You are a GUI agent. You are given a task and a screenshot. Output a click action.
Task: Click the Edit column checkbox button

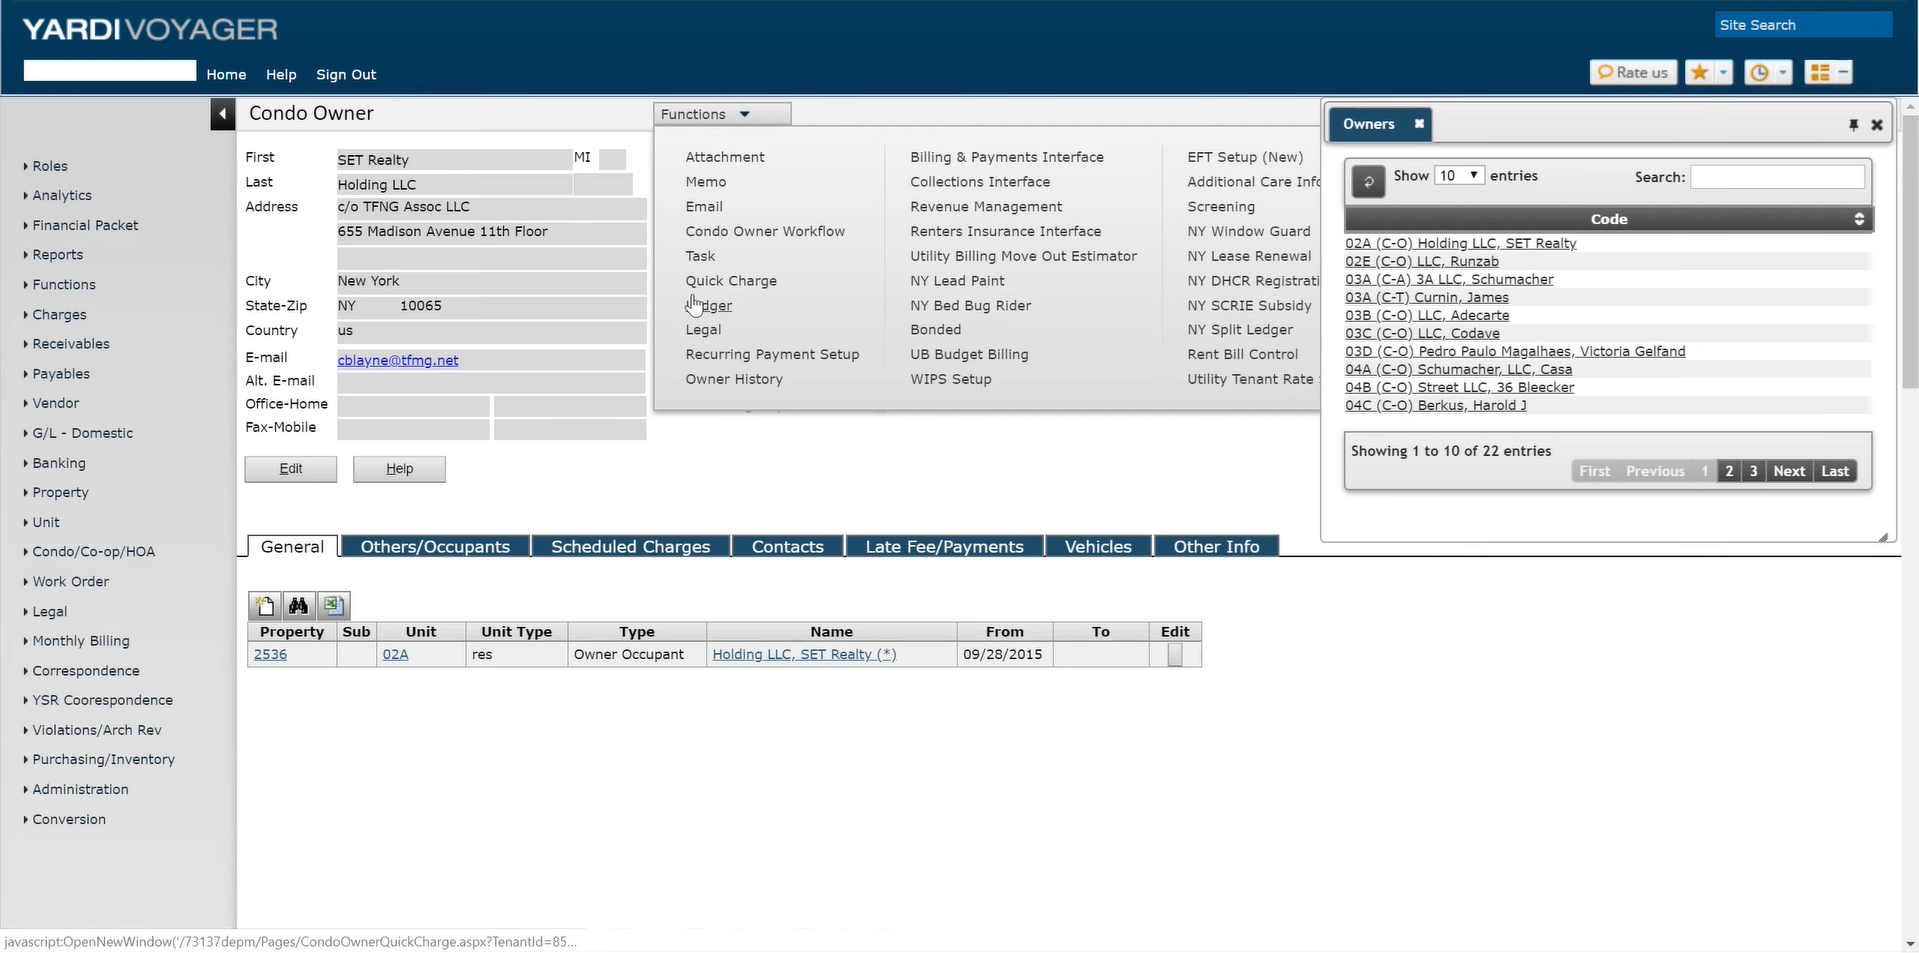(x=1175, y=655)
